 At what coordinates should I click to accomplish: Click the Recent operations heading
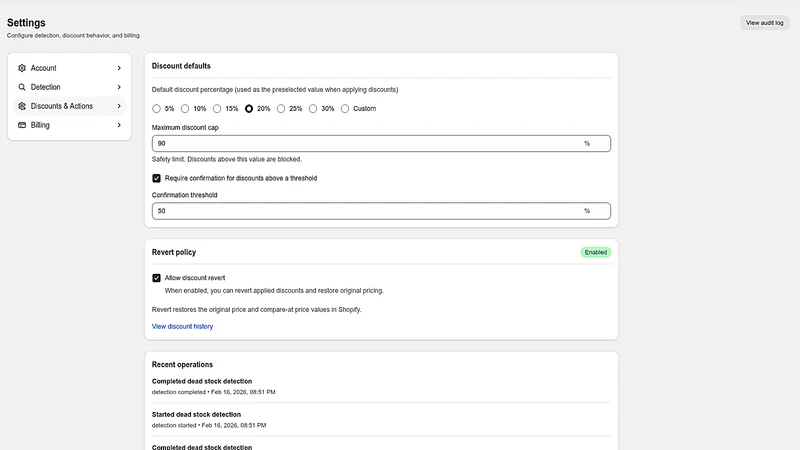click(182, 364)
